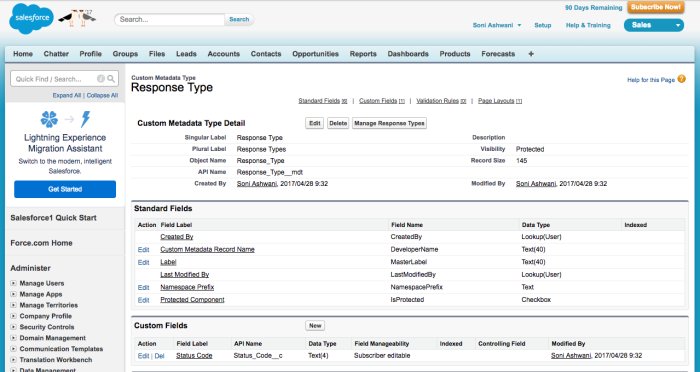
Task: Click the Quick Find info icon
Action: 101,79
